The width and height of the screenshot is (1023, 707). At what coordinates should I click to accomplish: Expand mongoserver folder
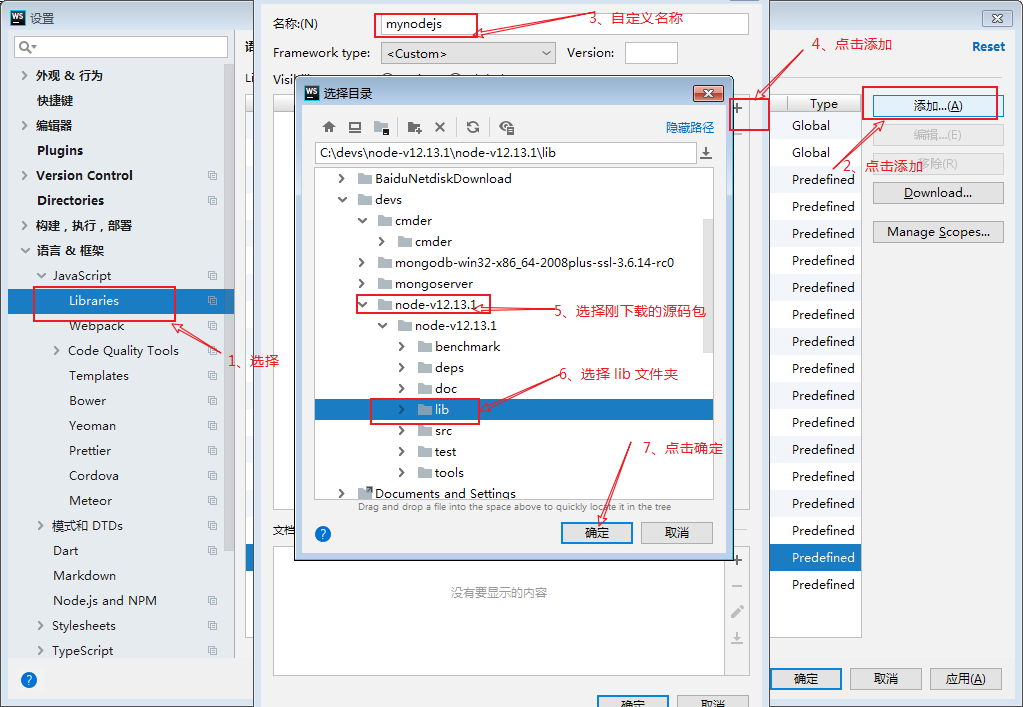click(x=361, y=284)
